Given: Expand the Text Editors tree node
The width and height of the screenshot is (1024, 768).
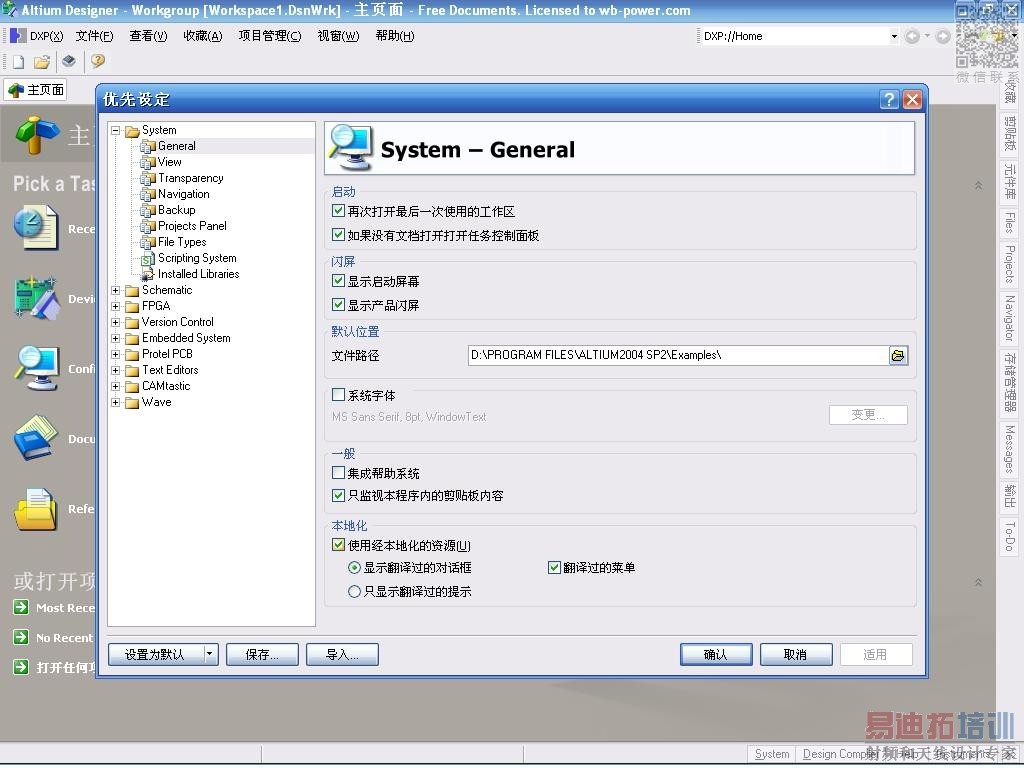Looking at the screenshot, I should (x=116, y=370).
